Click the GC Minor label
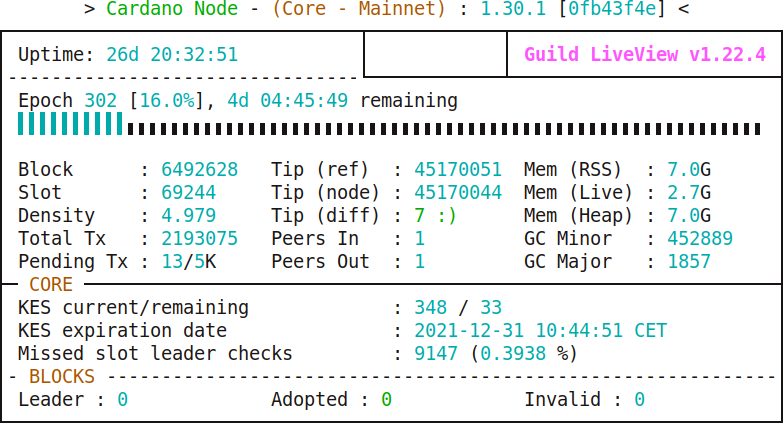The width and height of the screenshot is (783, 423). click(x=568, y=239)
